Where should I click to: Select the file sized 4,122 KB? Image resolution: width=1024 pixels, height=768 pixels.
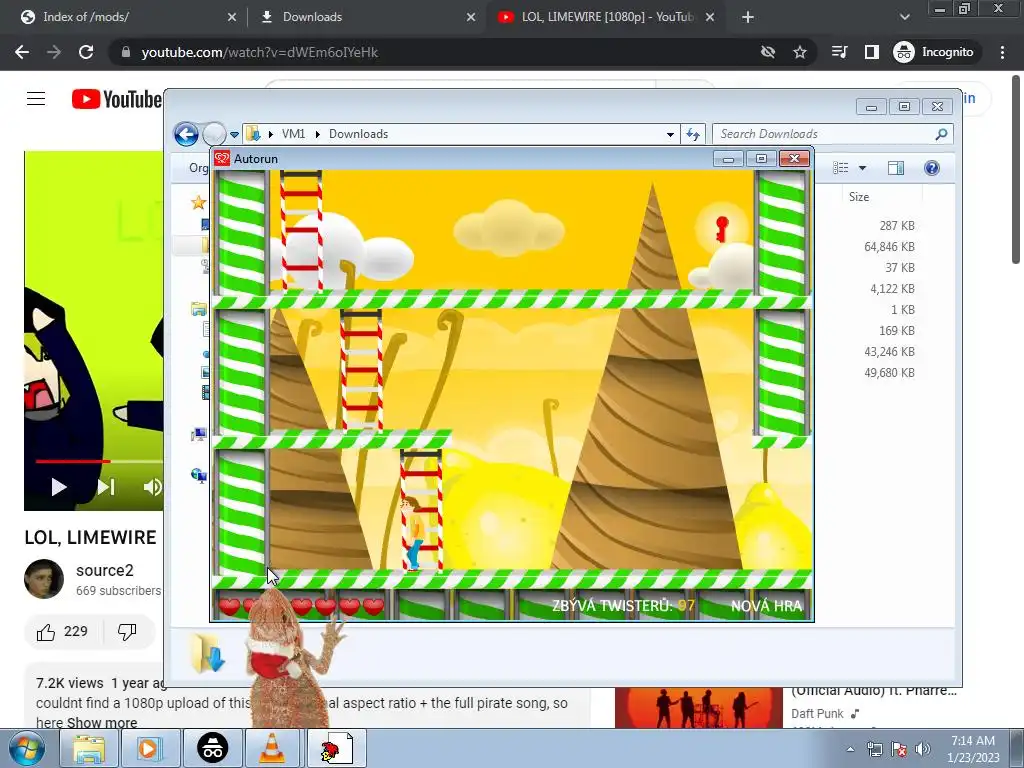(892, 289)
